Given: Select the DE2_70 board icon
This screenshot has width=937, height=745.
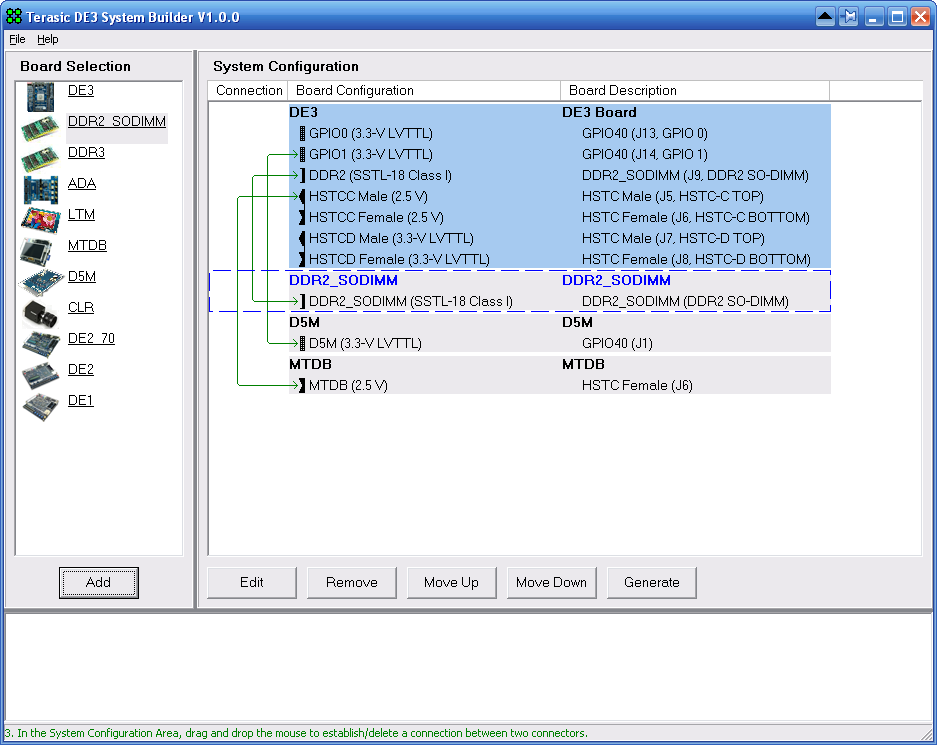Looking at the screenshot, I should [x=41, y=344].
